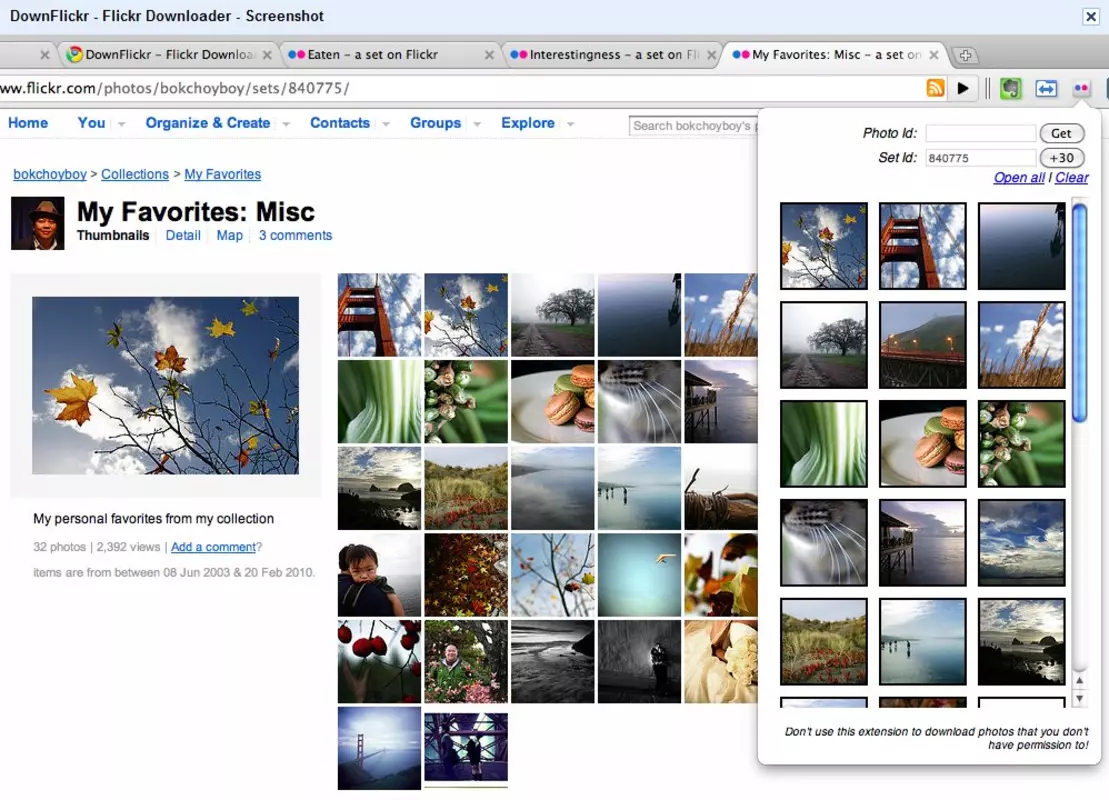
Task: Select green leaf stripes thumbnail in popup
Action: pyautogui.click(x=823, y=444)
